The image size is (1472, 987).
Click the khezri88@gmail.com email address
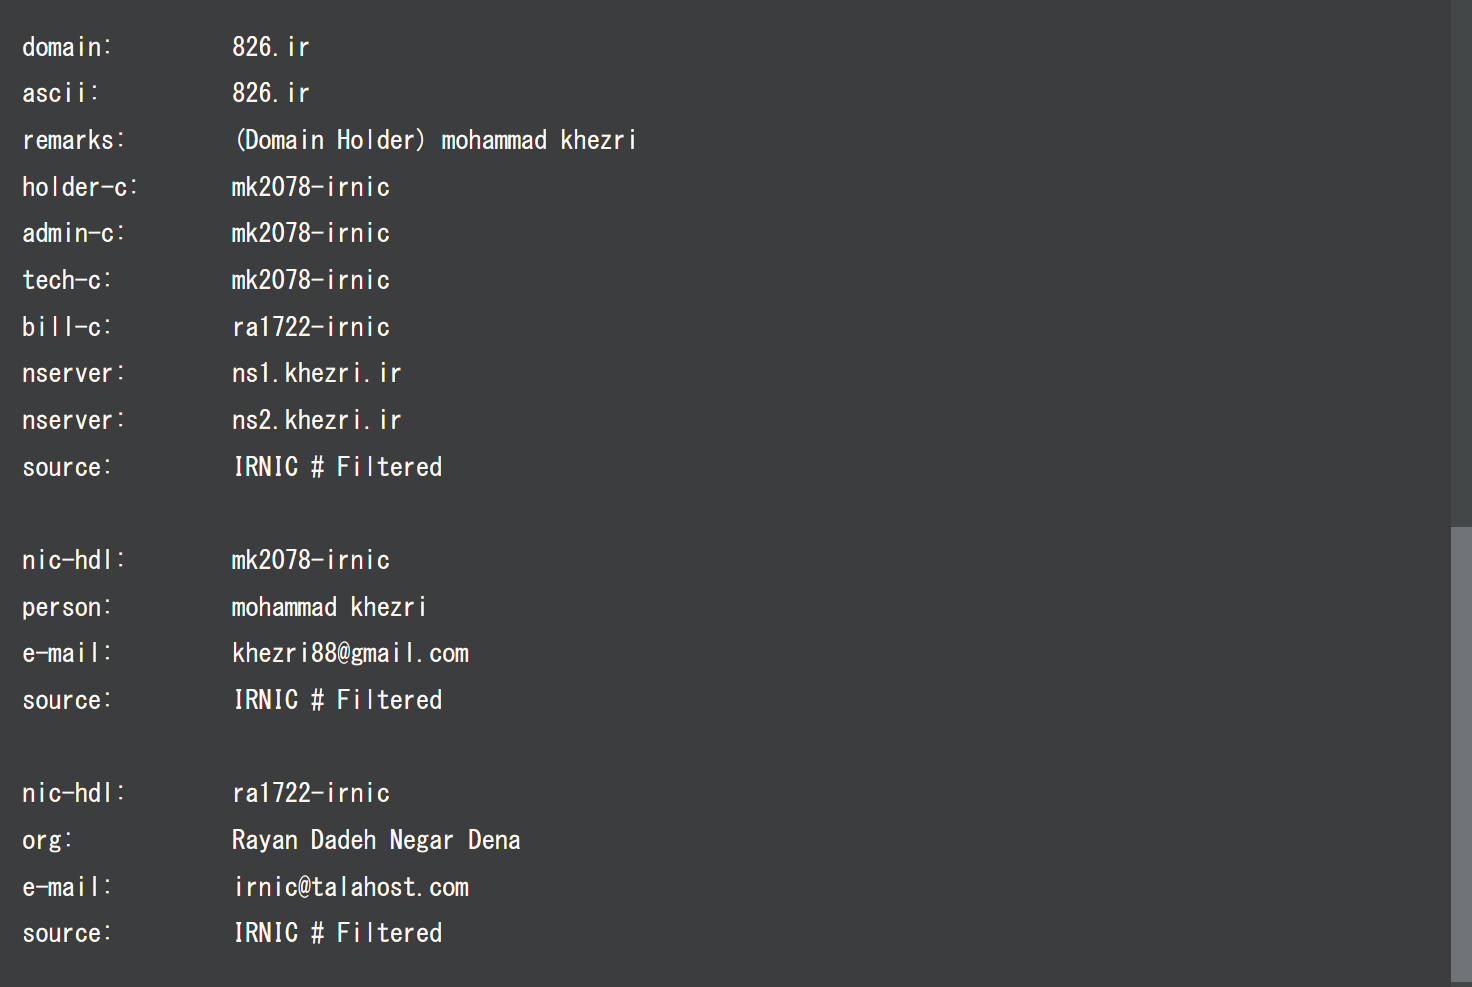[x=350, y=653]
